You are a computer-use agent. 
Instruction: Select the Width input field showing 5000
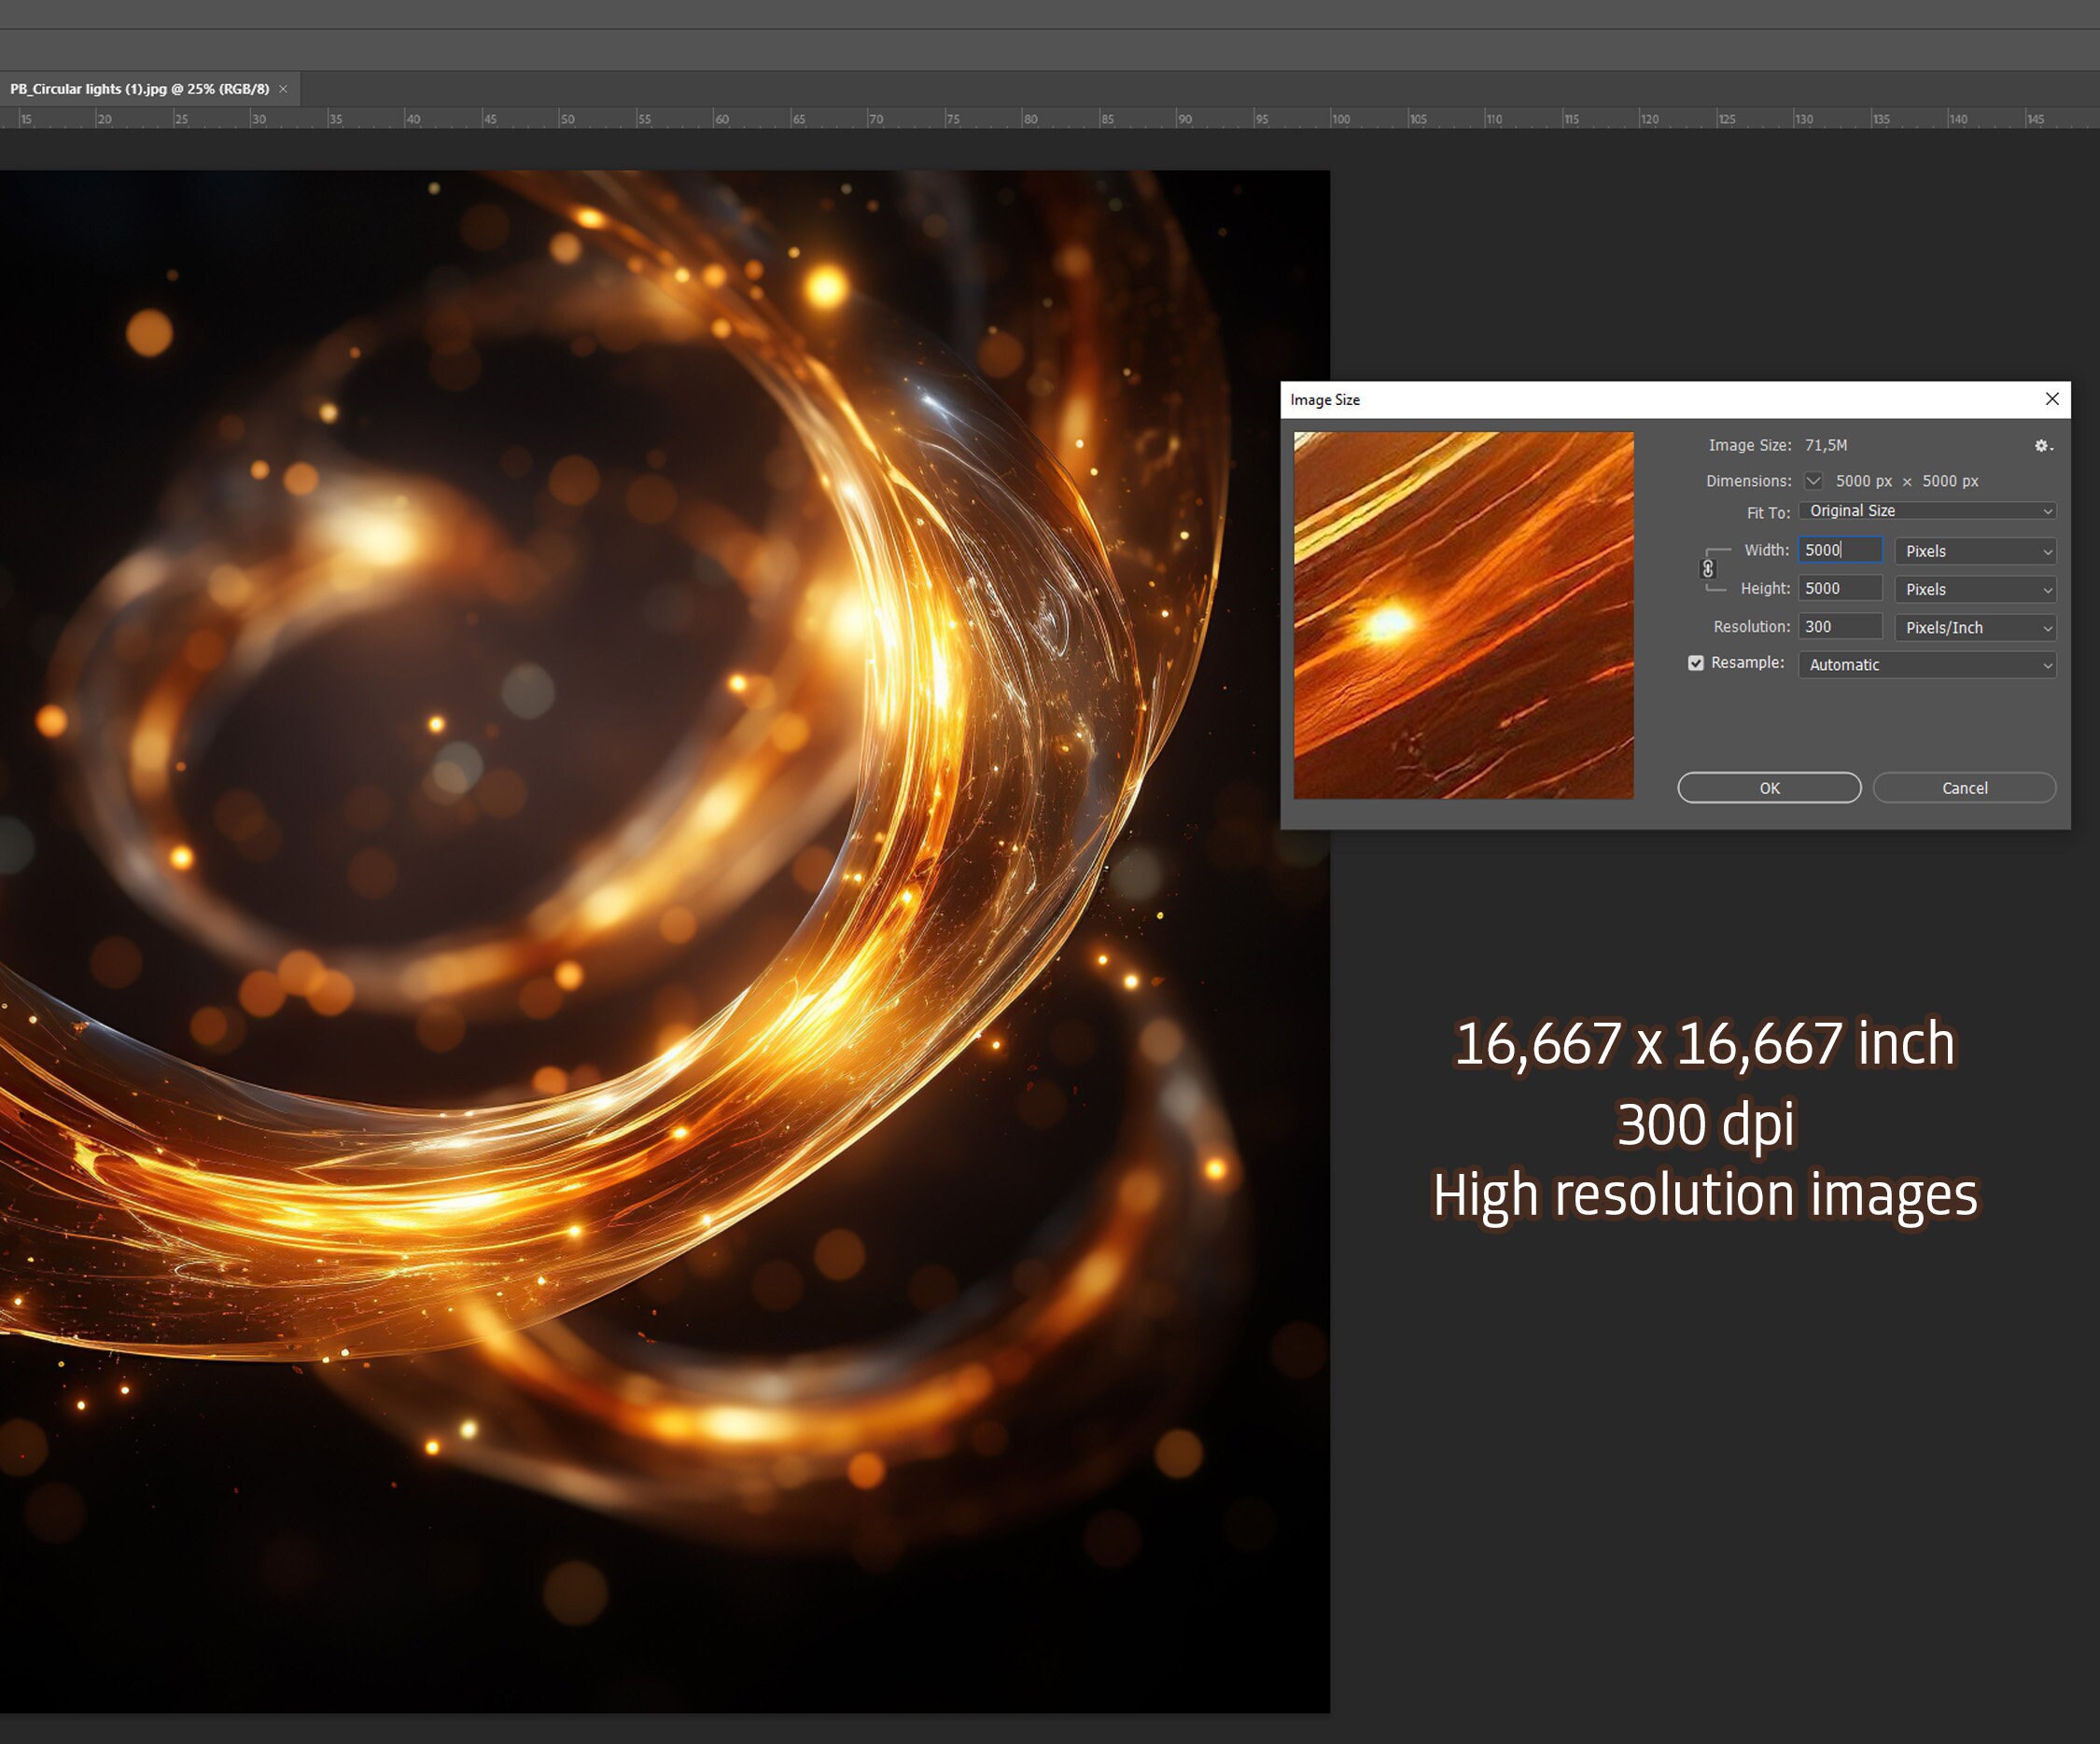click(x=1840, y=550)
